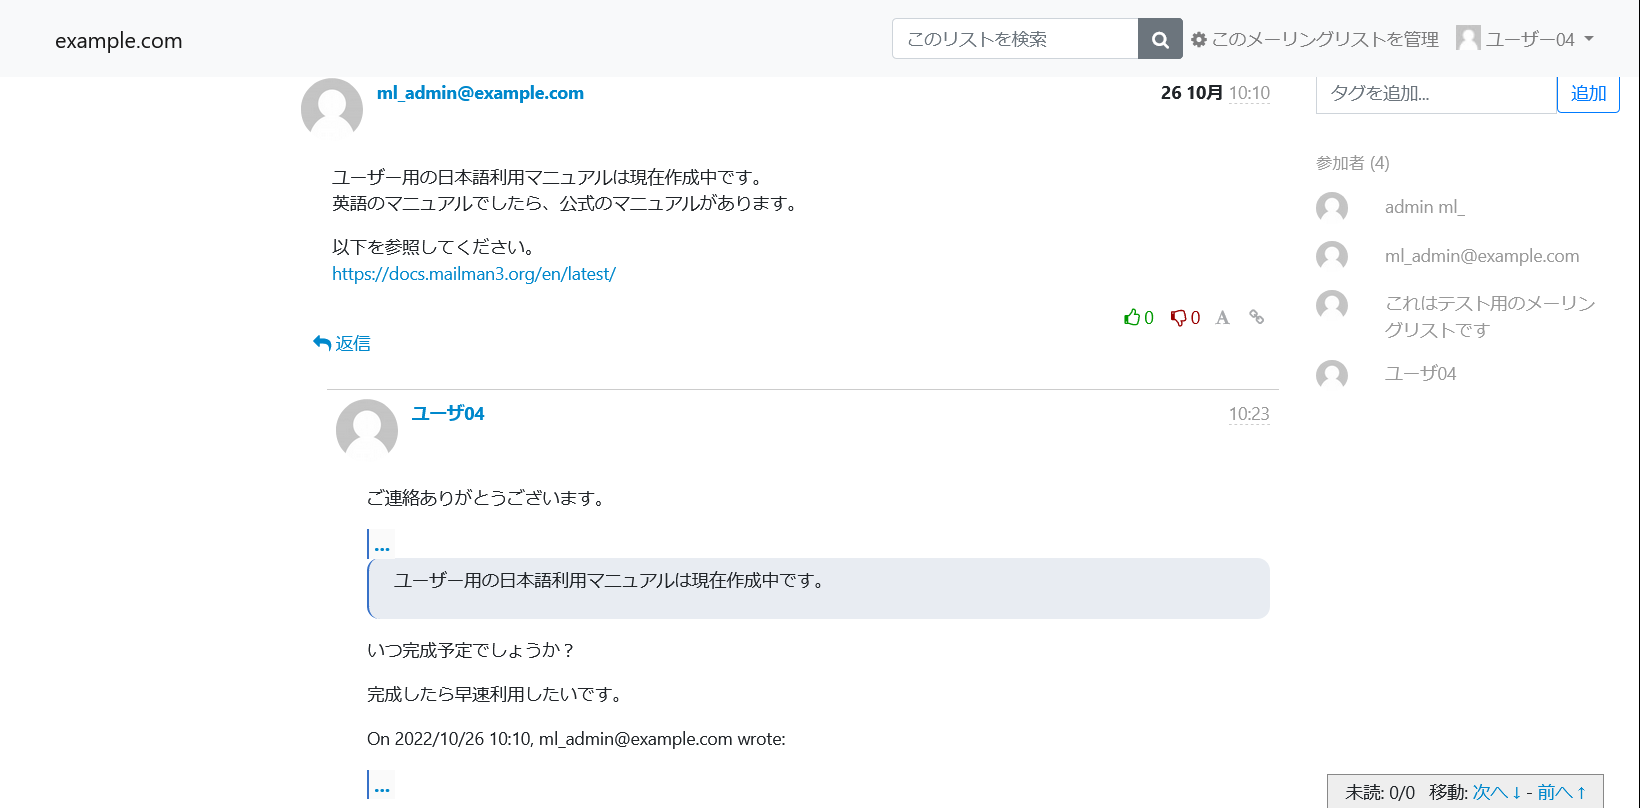This screenshot has width=1640, height=808.
Task: Click the 追加 add tag button
Action: tap(1588, 93)
